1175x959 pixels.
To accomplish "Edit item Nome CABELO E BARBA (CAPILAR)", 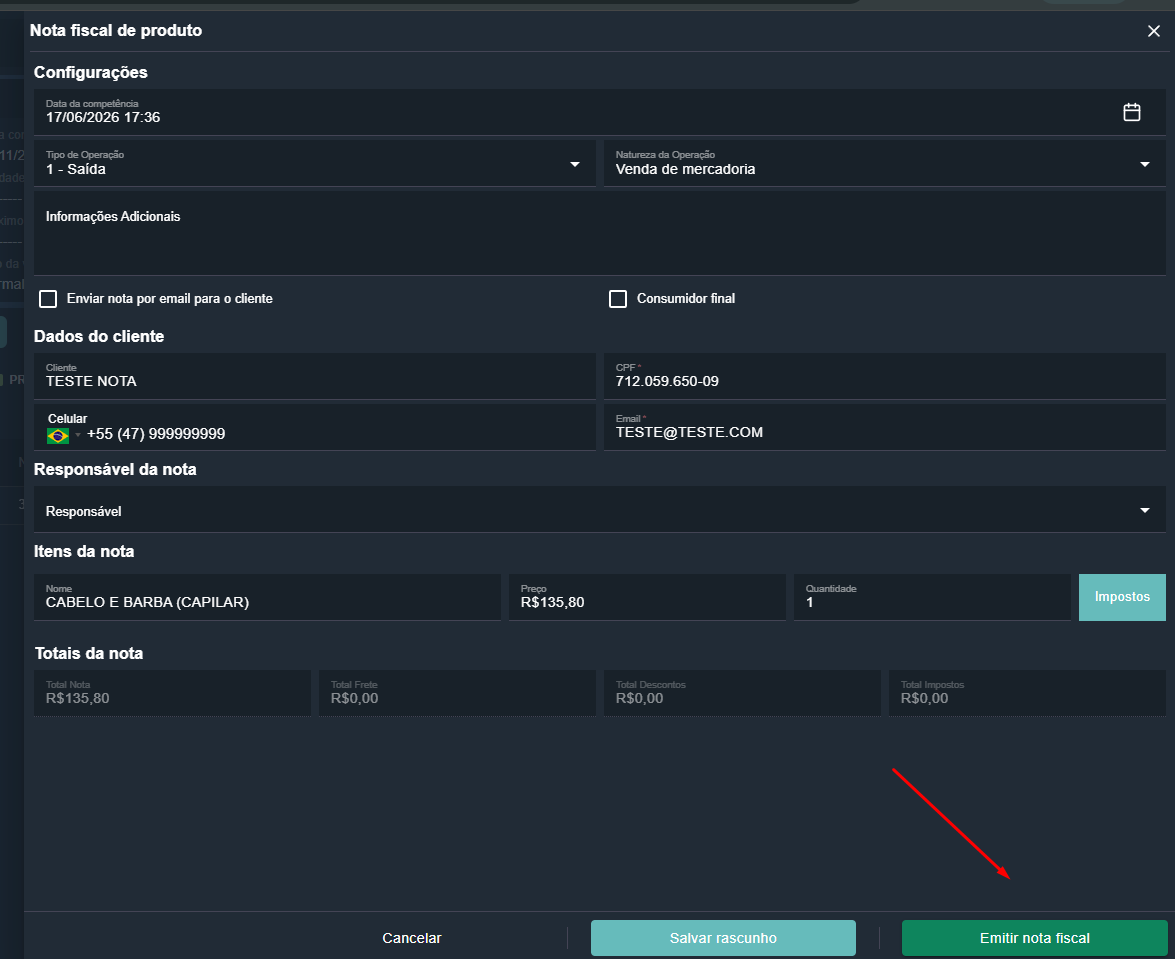I will (267, 597).
